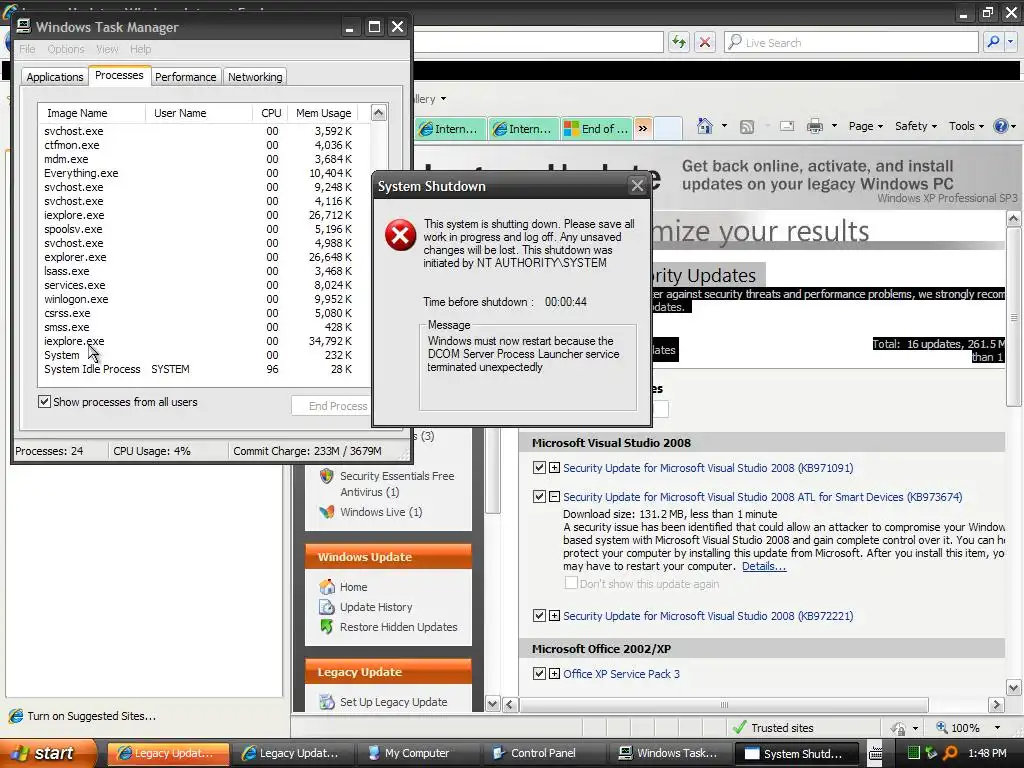Click Turn on Suggested Sites link
Image resolution: width=1024 pixels, height=768 pixels.
click(x=91, y=716)
